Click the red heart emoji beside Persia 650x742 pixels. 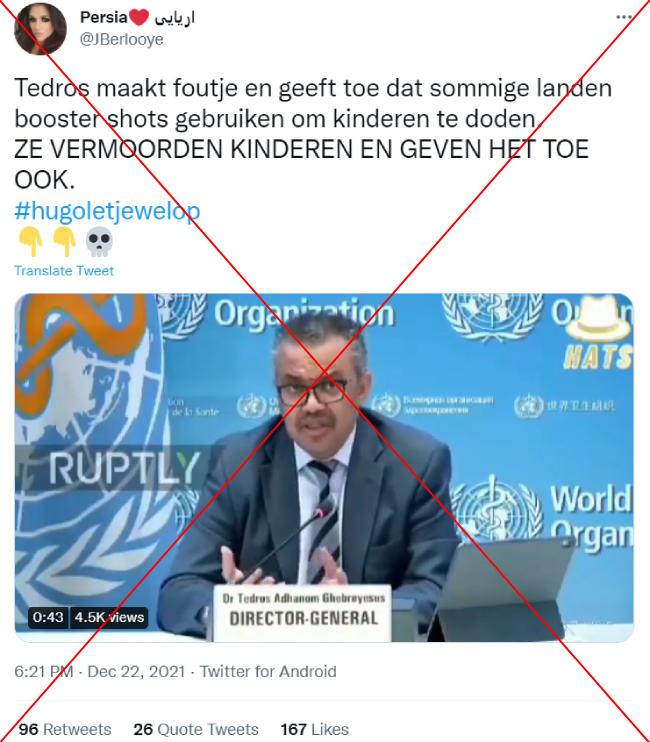click(x=139, y=18)
